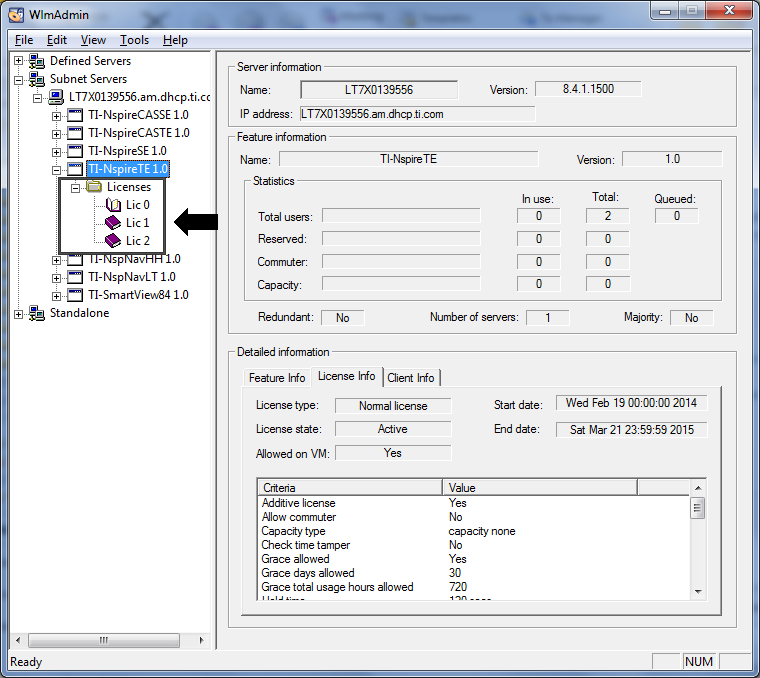Expand the Standalone tree node
The width and height of the screenshot is (760, 678).
(x=18, y=313)
